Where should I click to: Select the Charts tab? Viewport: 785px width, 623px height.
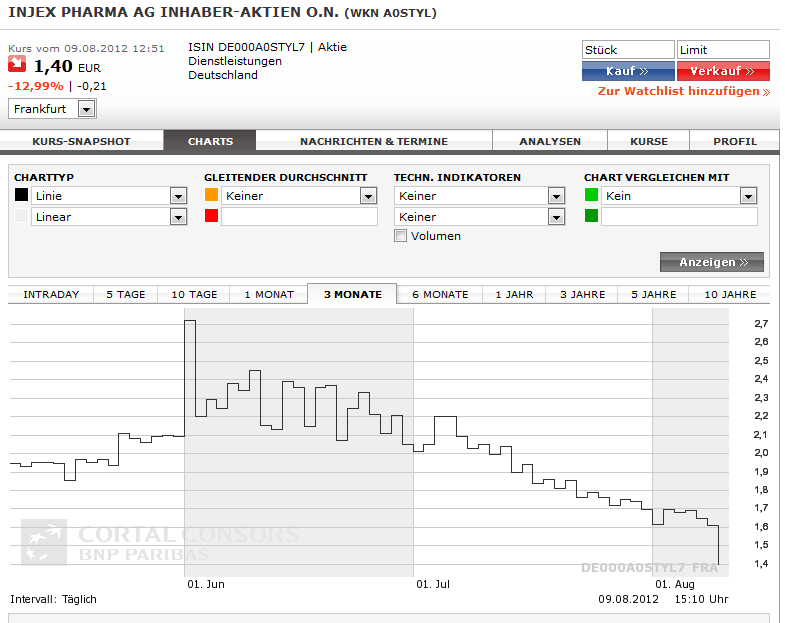(x=210, y=142)
